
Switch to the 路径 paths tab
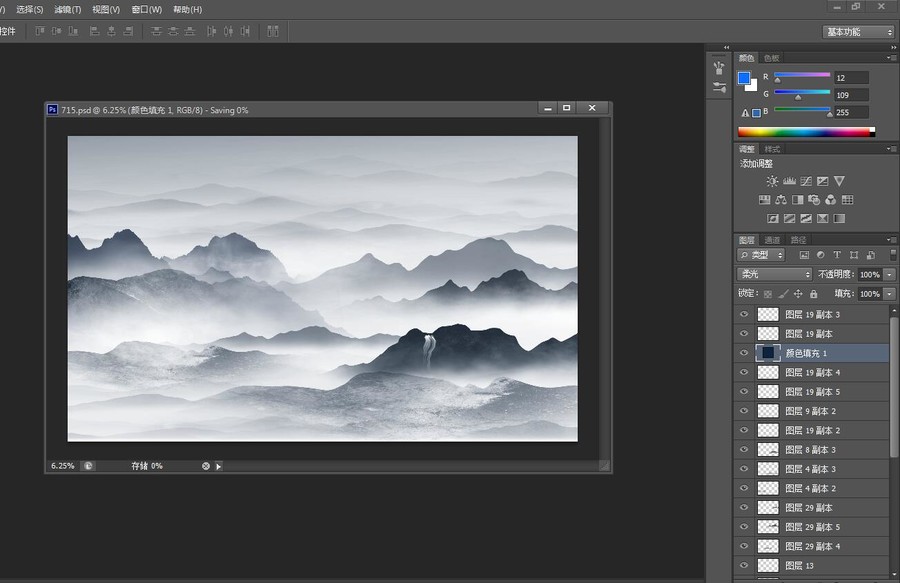(798, 240)
